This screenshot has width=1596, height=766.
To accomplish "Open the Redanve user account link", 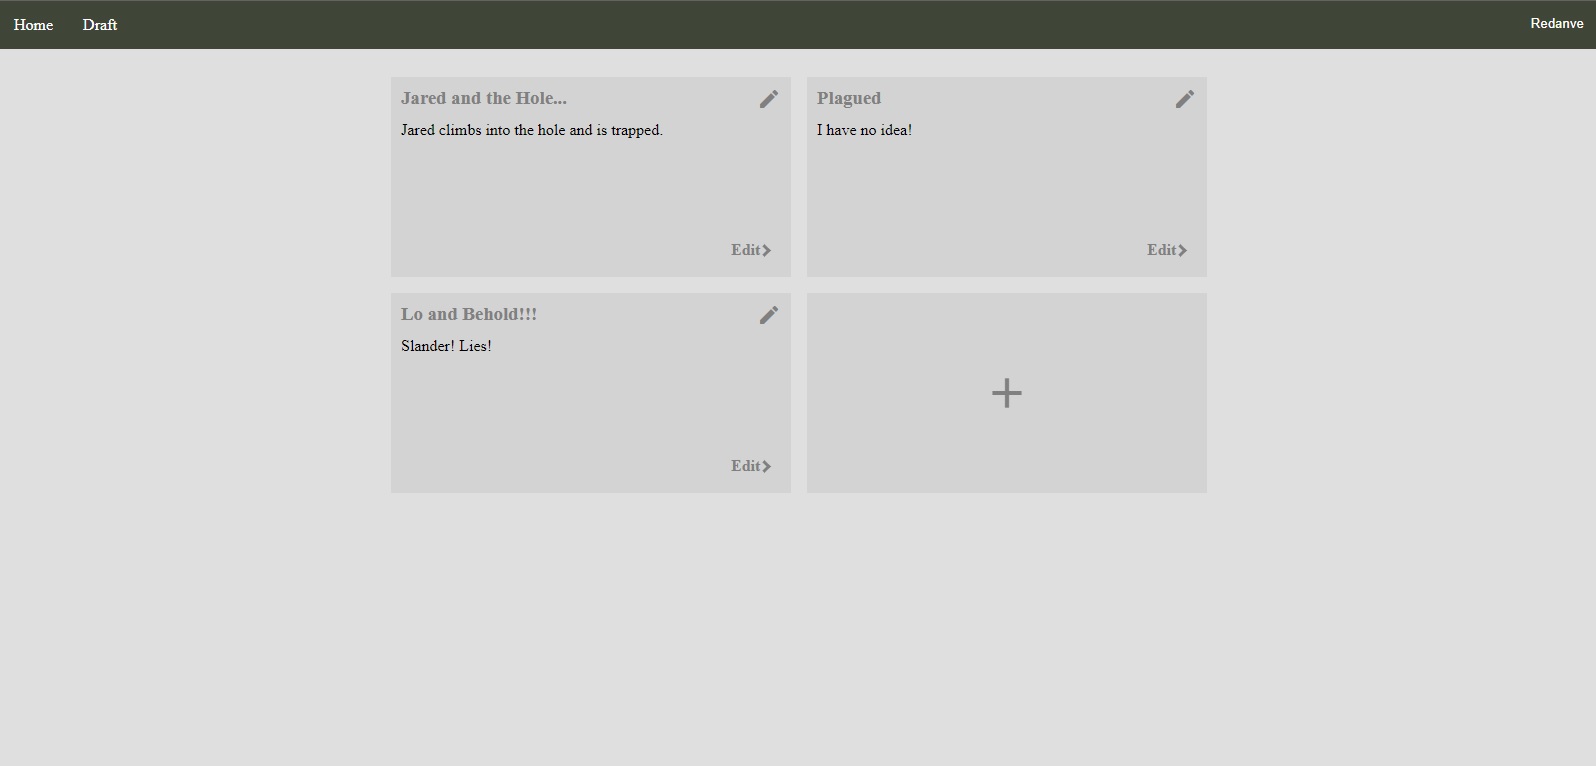I will pos(1556,24).
